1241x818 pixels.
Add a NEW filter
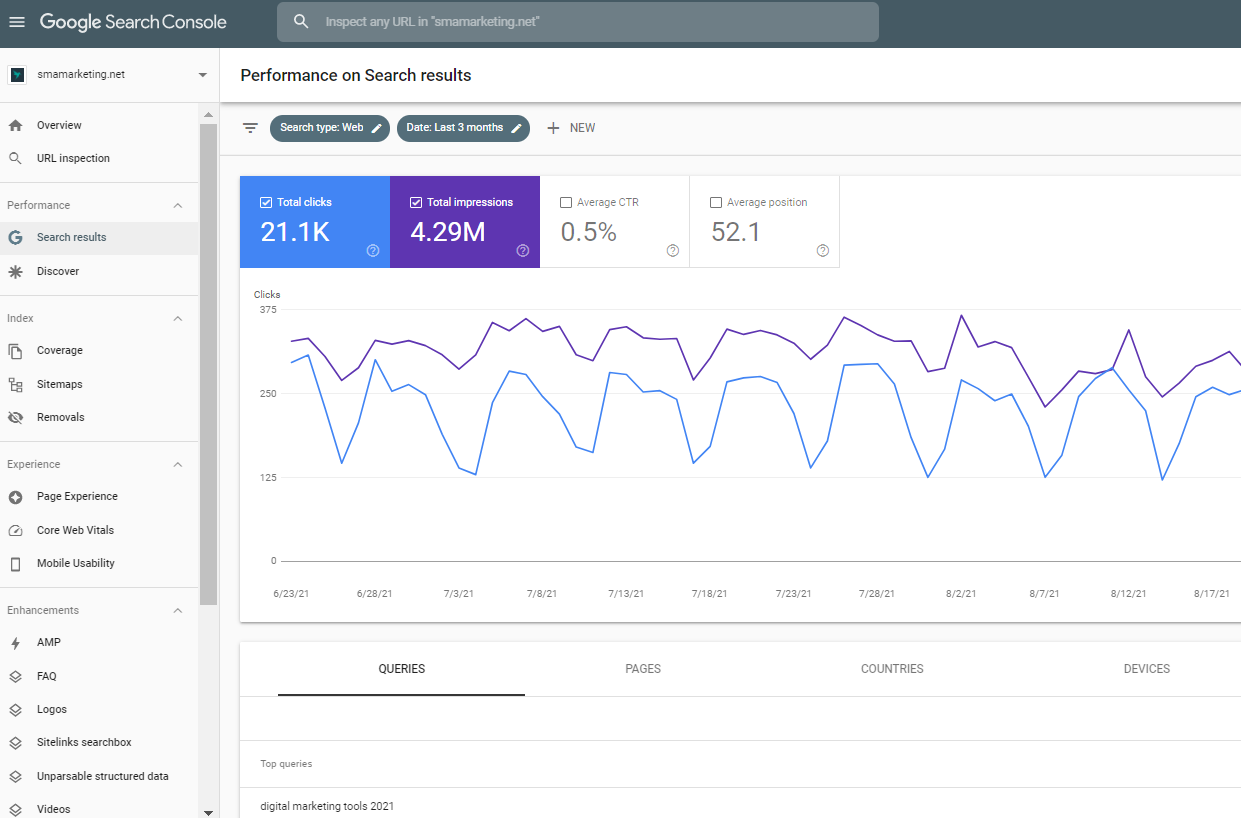tap(571, 128)
